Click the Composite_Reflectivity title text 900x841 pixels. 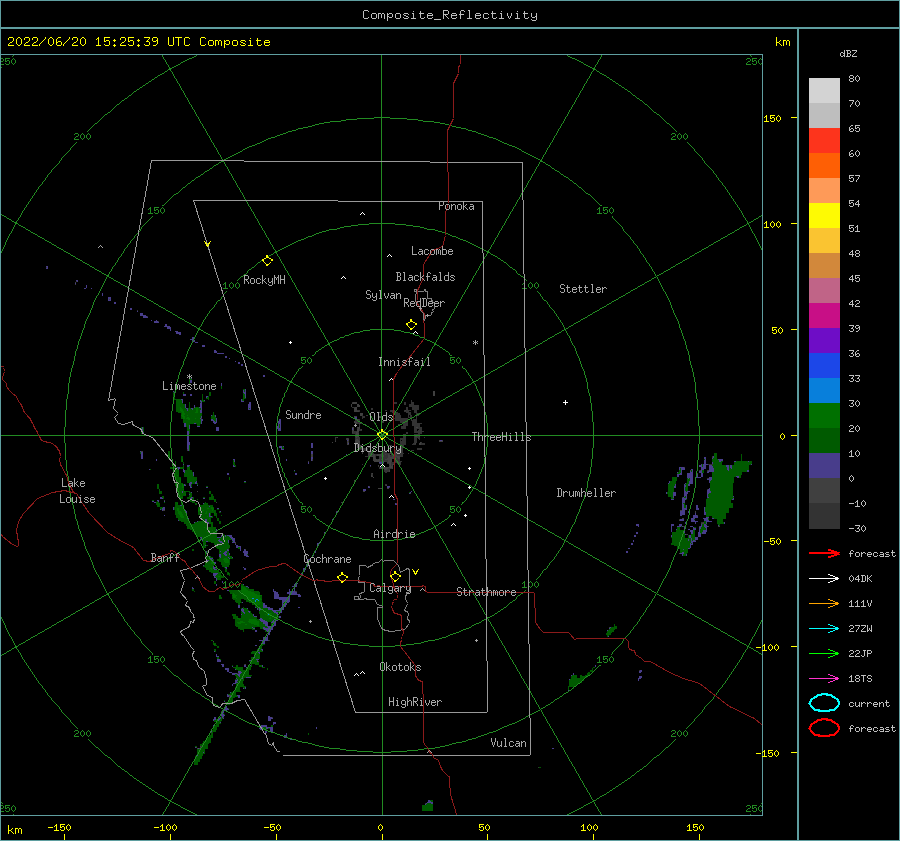pyautogui.click(x=450, y=15)
